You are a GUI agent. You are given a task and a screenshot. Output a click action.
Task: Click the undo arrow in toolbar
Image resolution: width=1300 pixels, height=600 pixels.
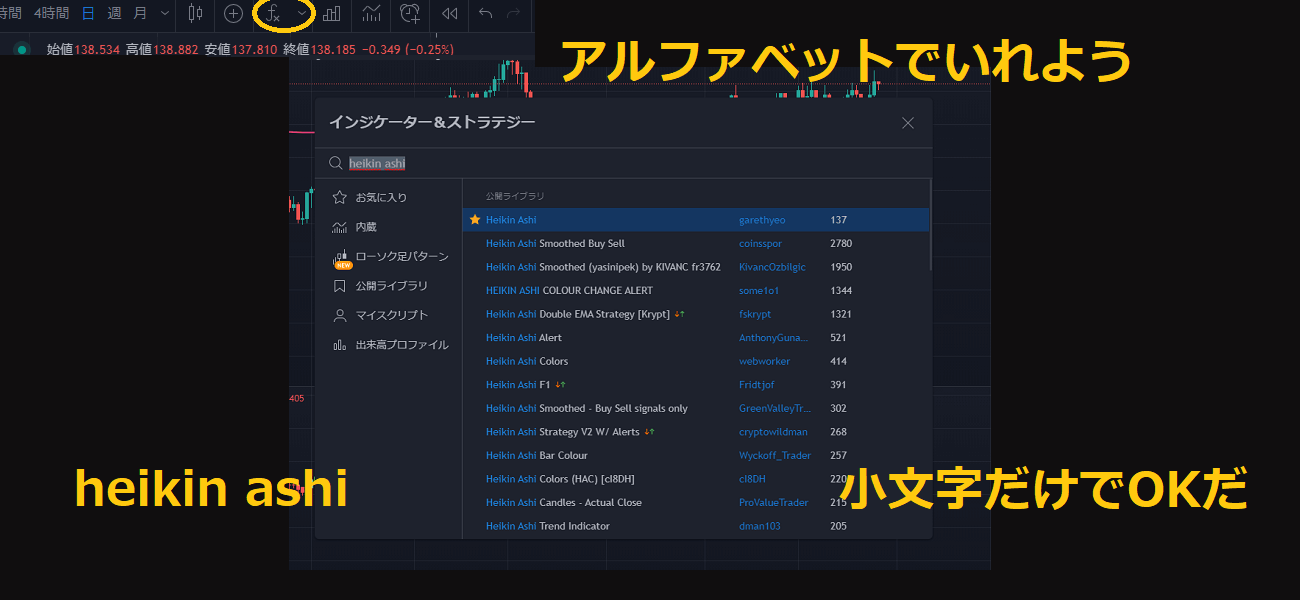pos(486,14)
